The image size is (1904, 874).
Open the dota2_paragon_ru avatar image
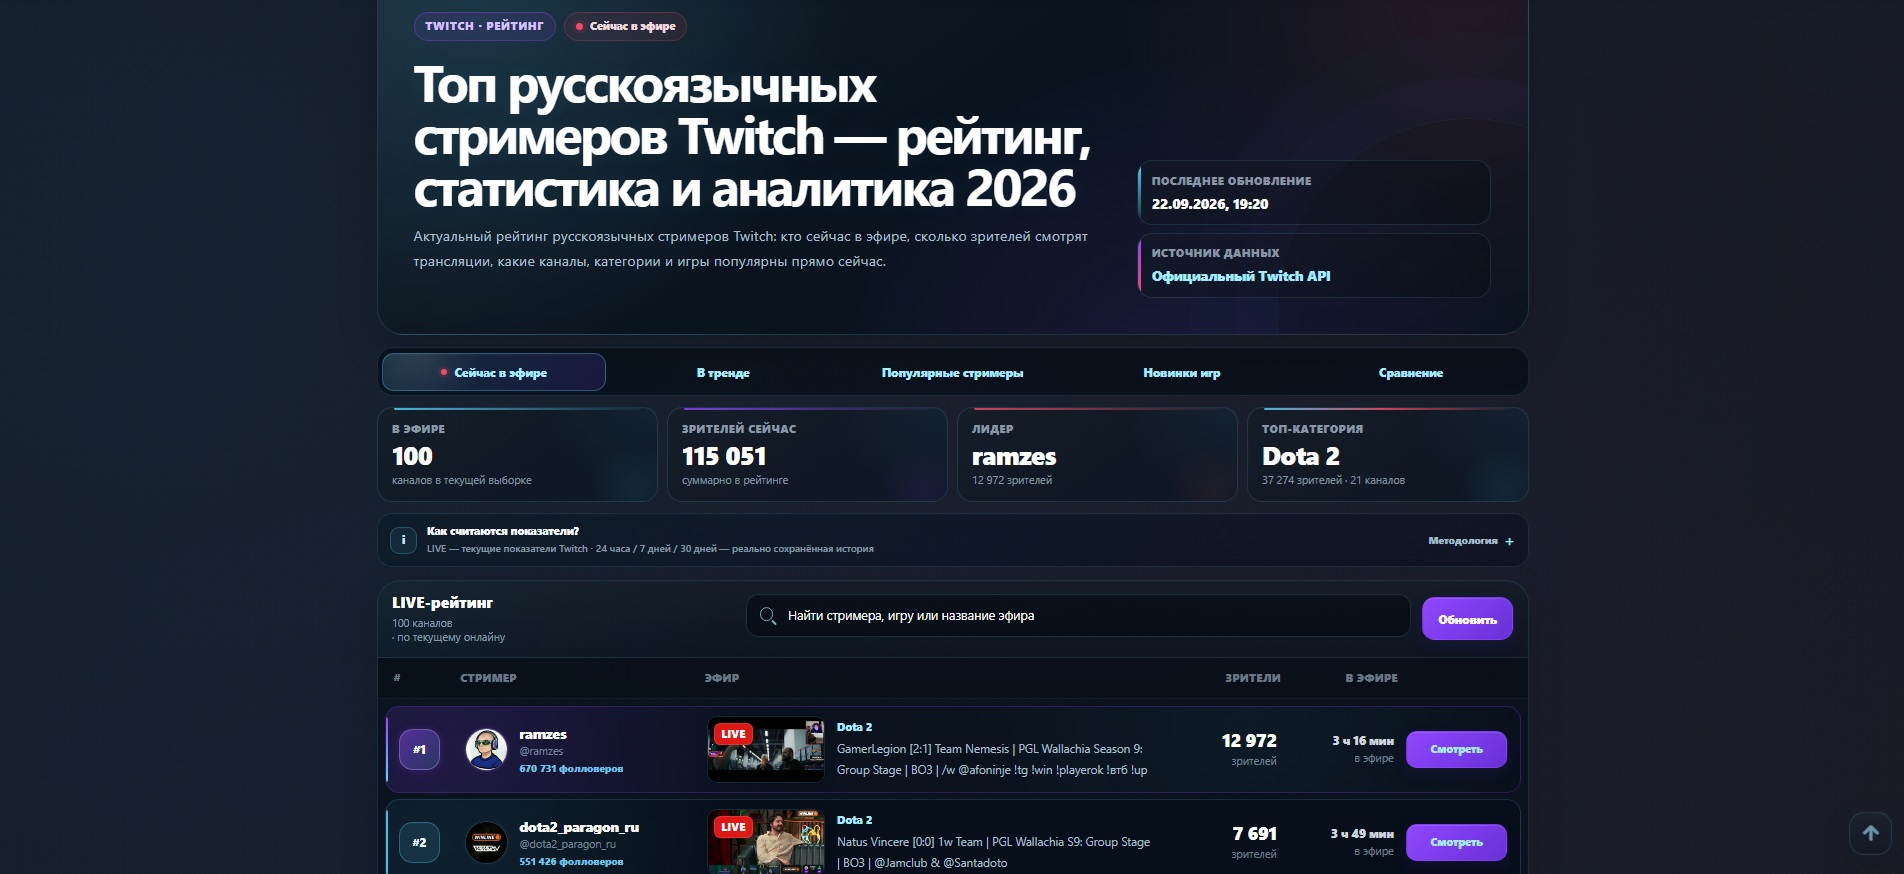pyautogui.click(x=486, y=843)
